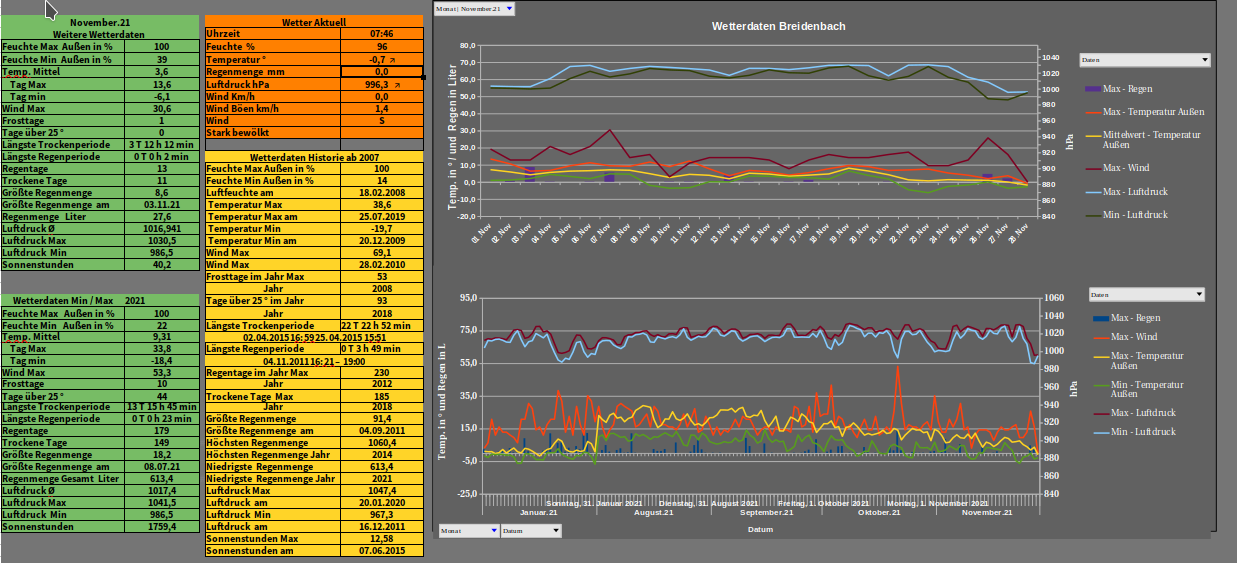
Task: Select the 3 T 12 h 12 min cell
Action: tap(162, 144)
